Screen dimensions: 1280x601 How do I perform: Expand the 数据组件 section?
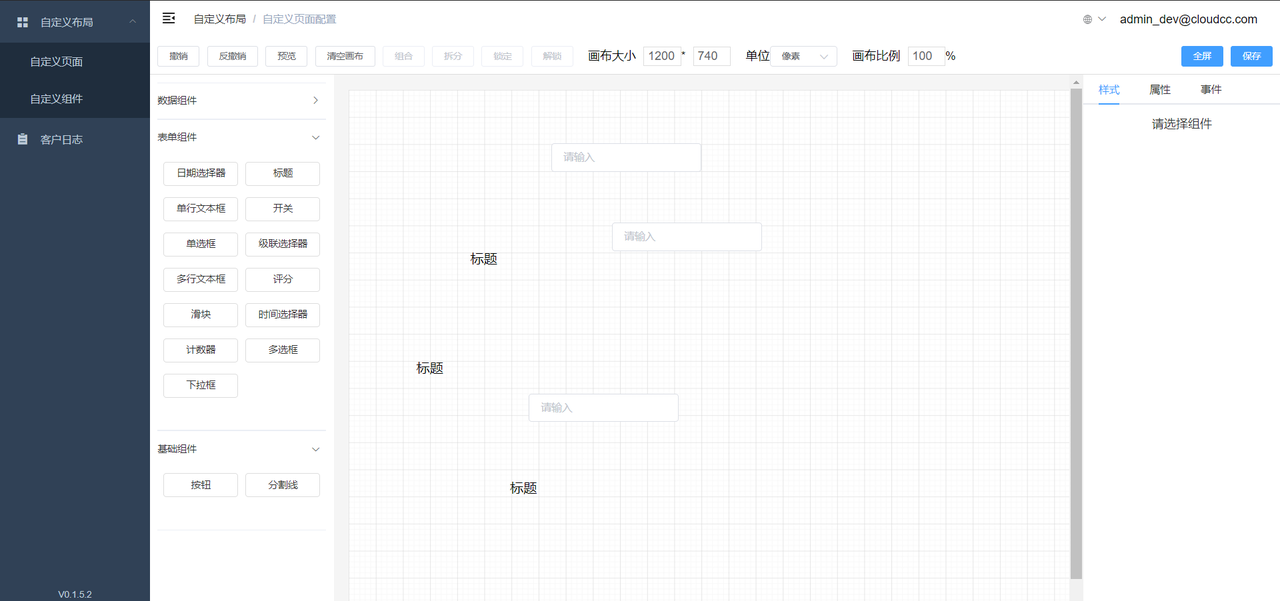pyautogui.click(x=315, y=100)
